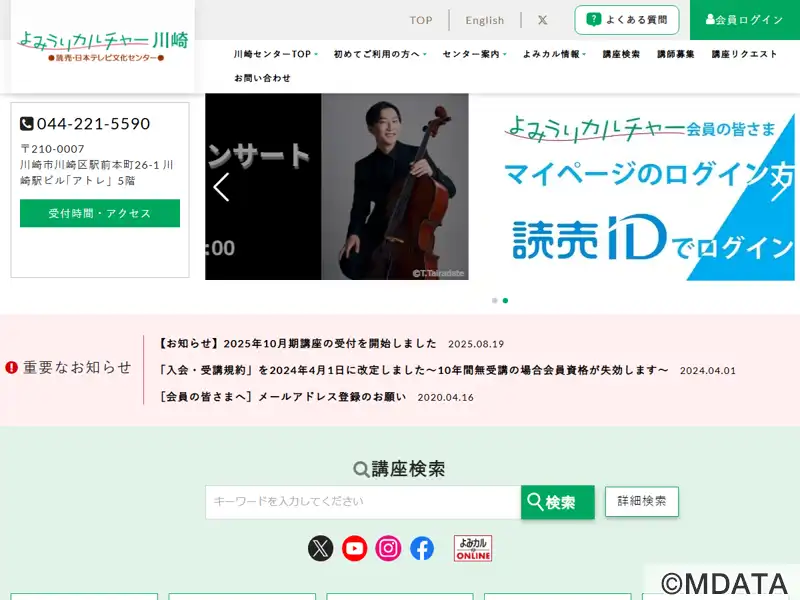Image resolution: width=800 pixels, height=600 pixels.
Task: Click the phone number 044-221-5590
Action: pyautogui.click(x=93, y=123)
